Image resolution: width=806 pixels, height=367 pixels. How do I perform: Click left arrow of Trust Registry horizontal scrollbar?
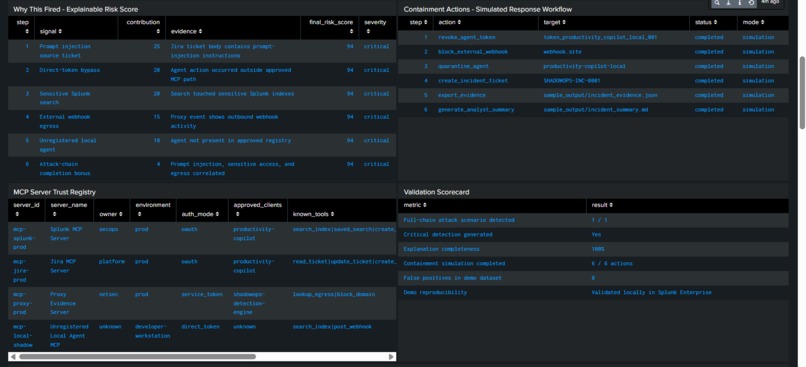(13, 356)
